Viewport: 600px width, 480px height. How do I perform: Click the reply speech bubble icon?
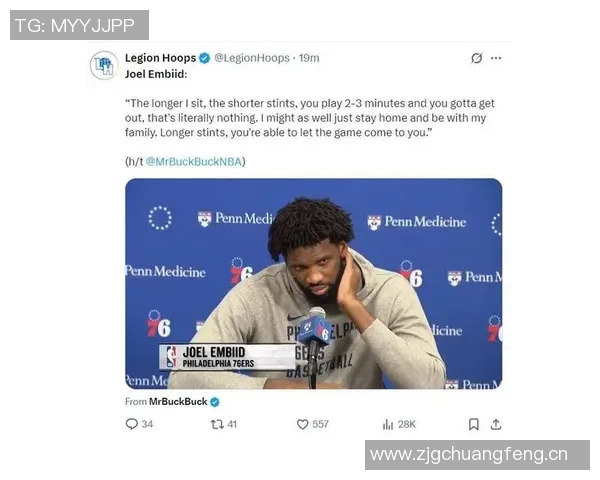click(131, 424)
